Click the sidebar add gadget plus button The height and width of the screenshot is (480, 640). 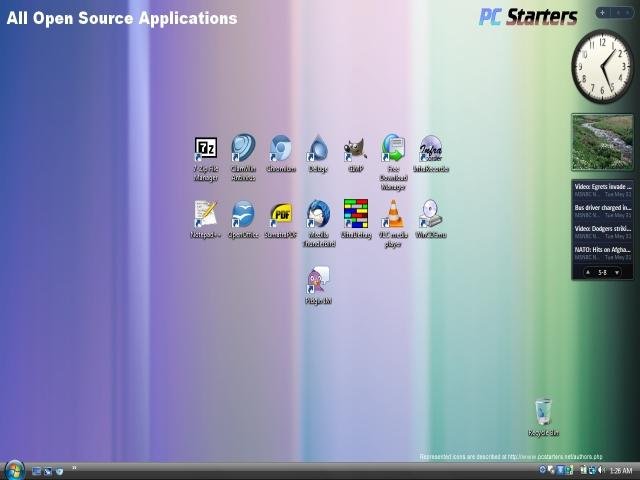pos(602,13)
